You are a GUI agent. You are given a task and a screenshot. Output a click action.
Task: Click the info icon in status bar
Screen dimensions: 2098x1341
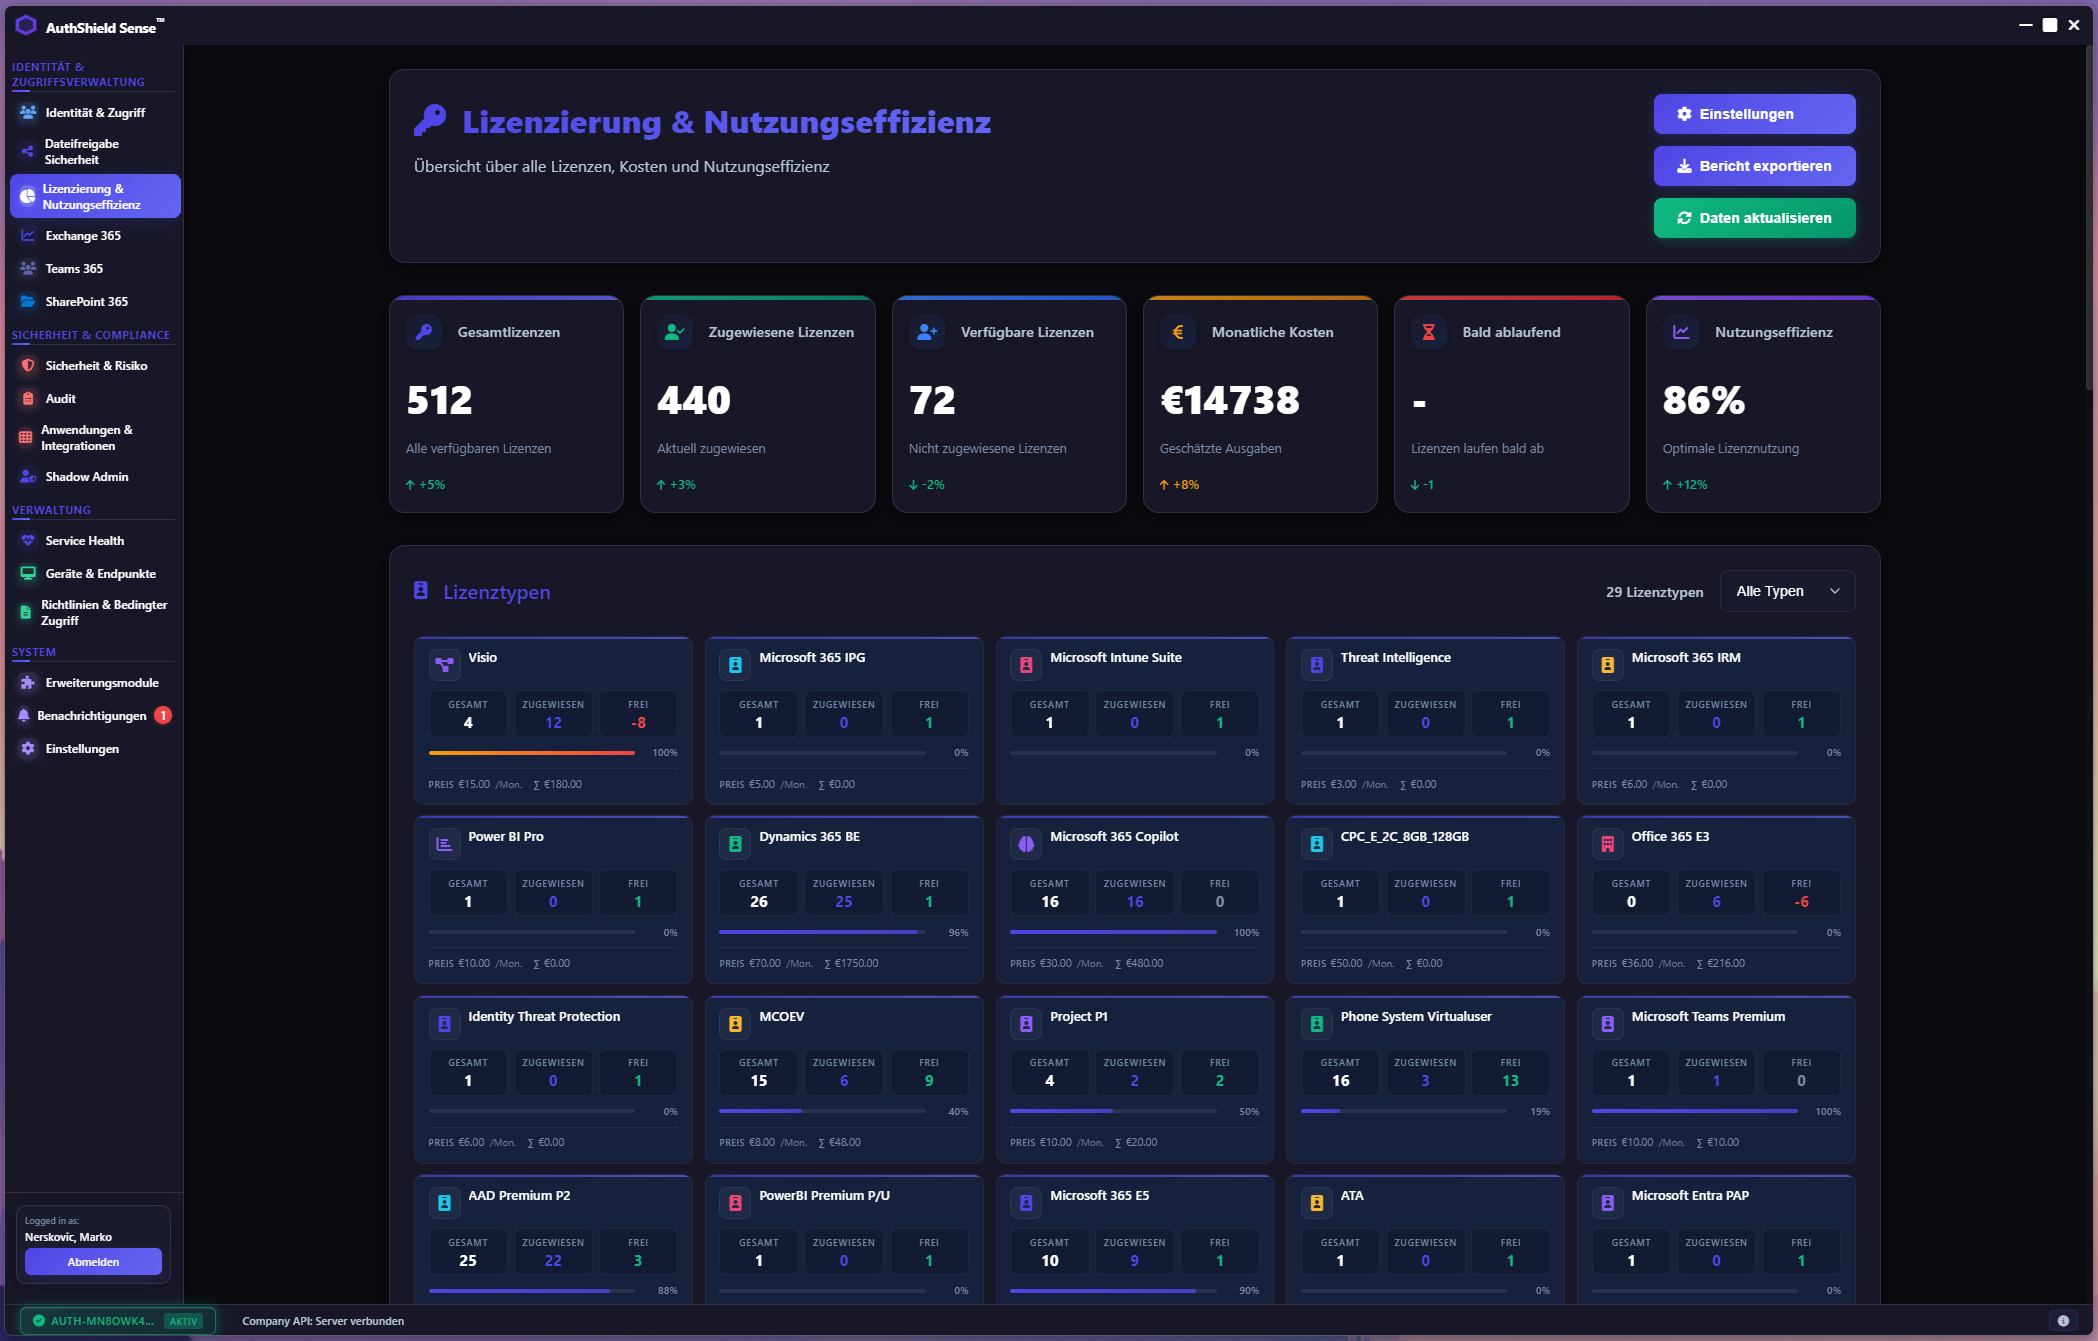click(x=2063, y=1320)
